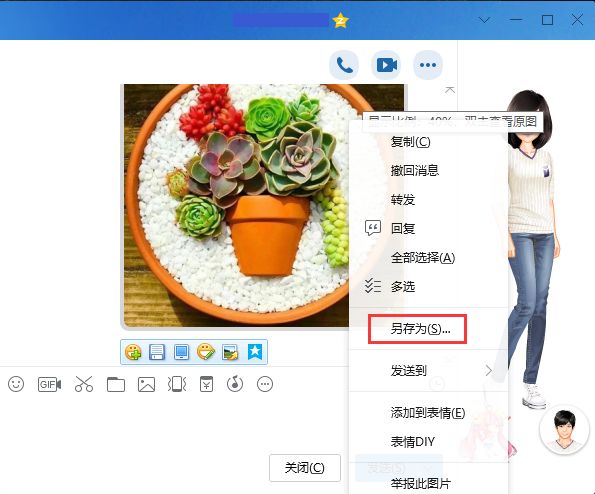Open the music share icon
The width and height of the screenshot is (595, 494).
coord(235,384)
